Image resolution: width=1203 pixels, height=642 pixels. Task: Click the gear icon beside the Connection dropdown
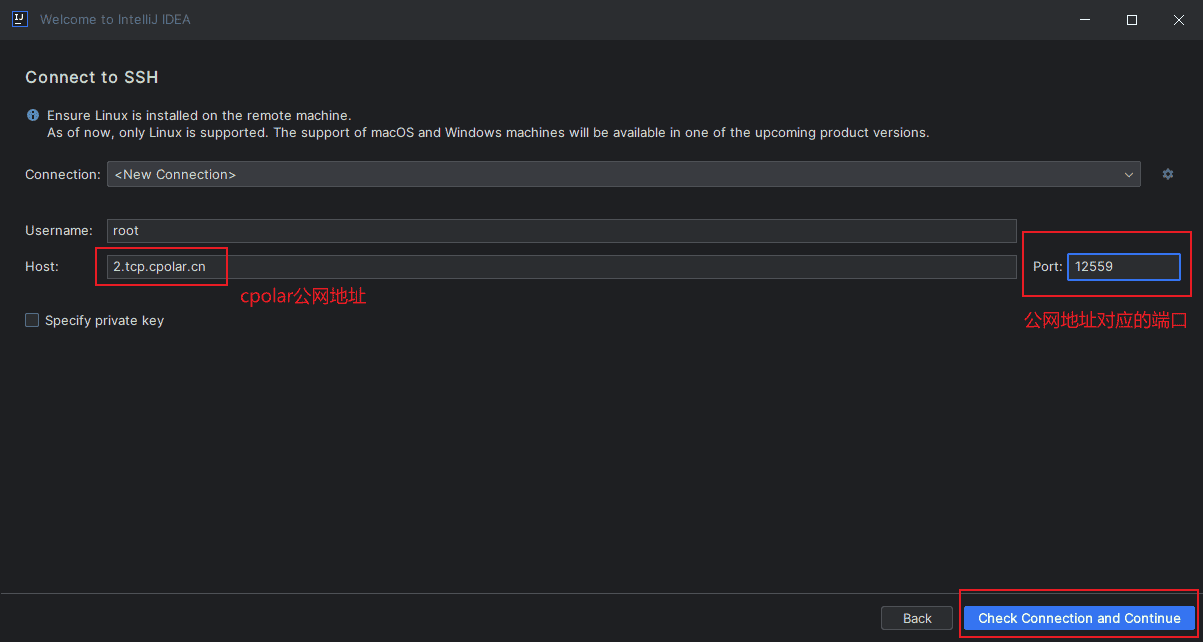[1167, 173]
